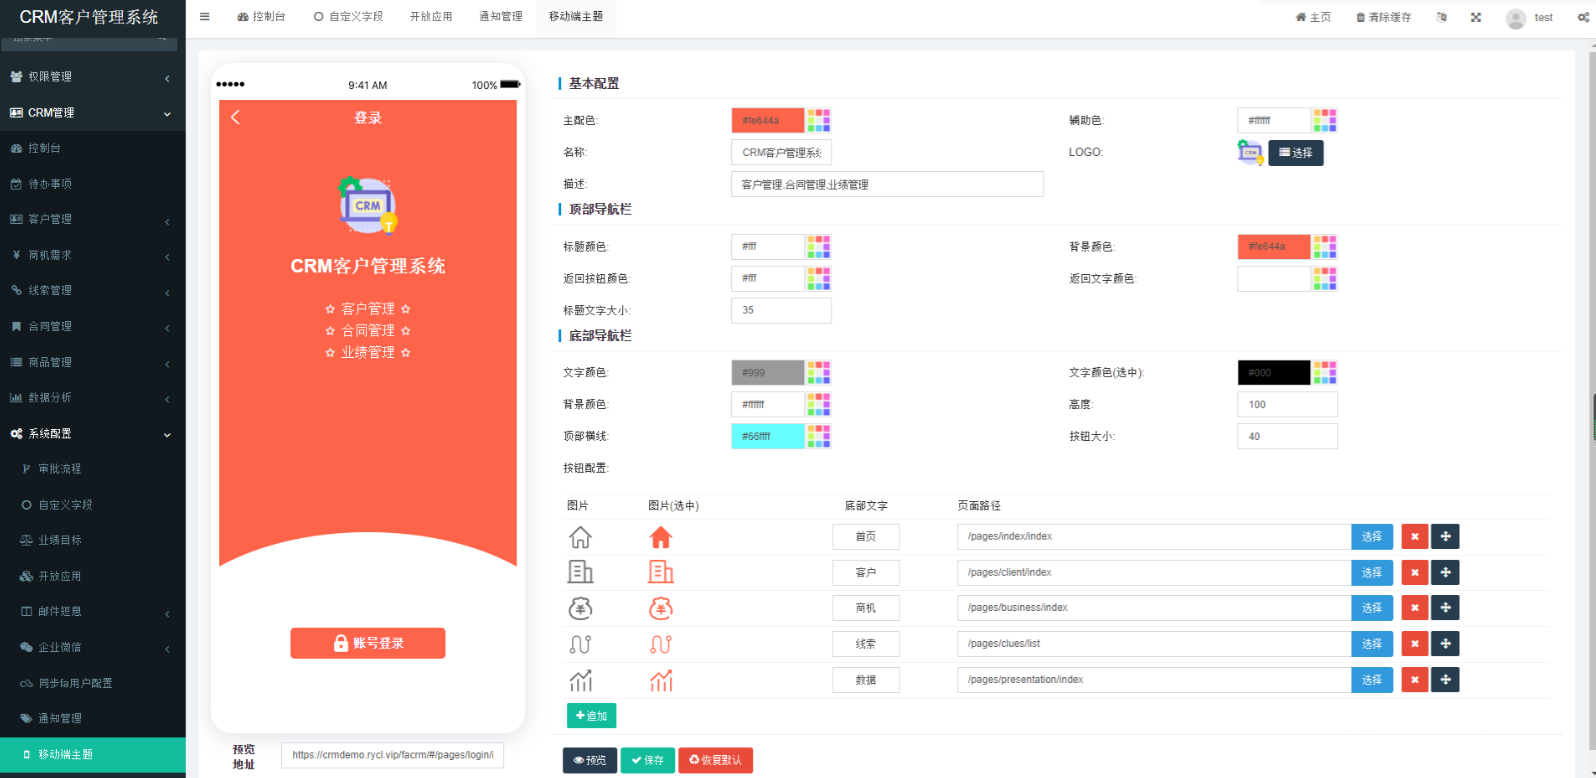The image size is (1596, 778).
Task: Click the hamburger menu toggle icon
Action: [205, 17]
